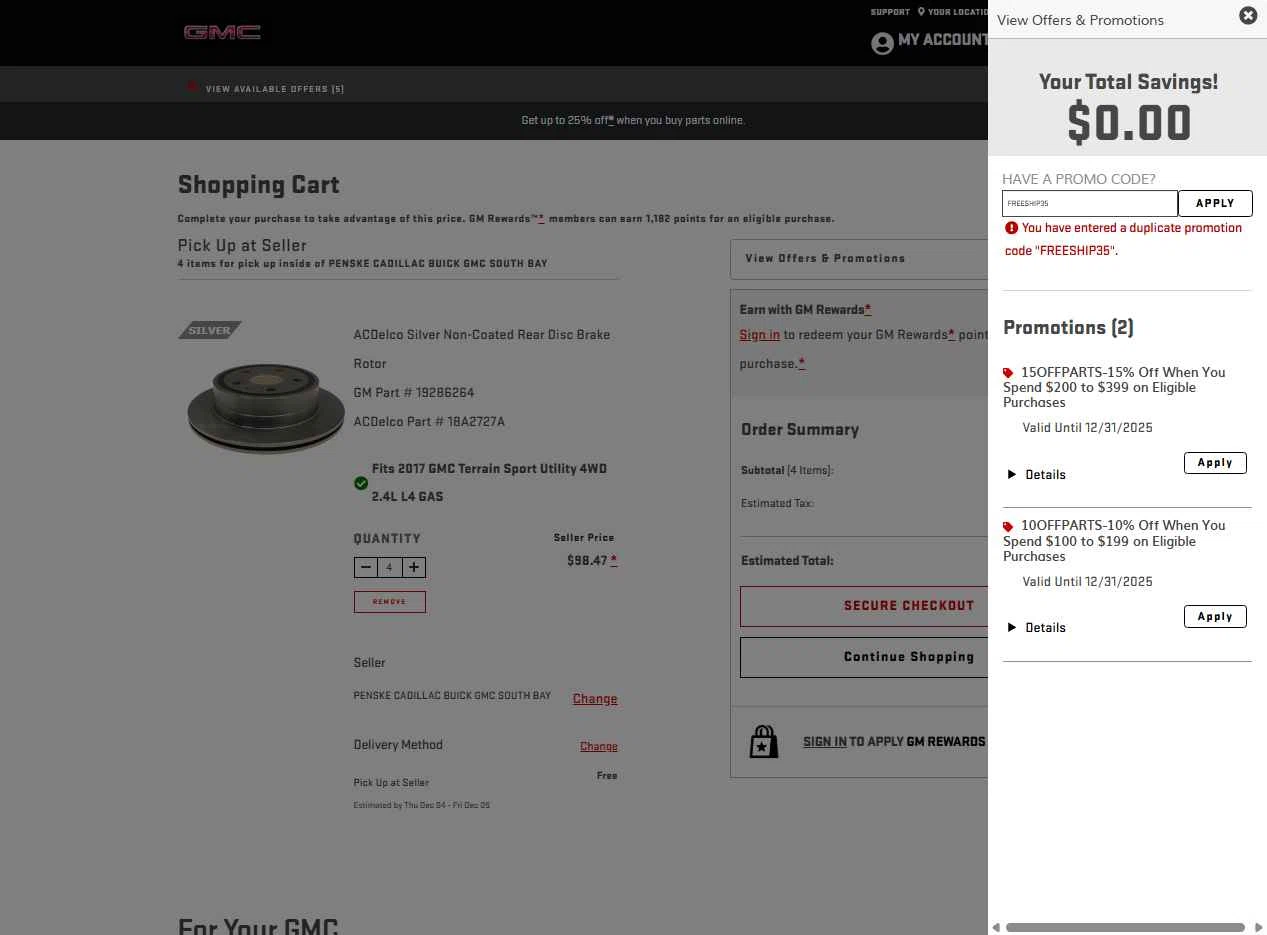Click the $98.47 seller price
The width and height of the screenshot is (1267, 935).
pos(587,561)
